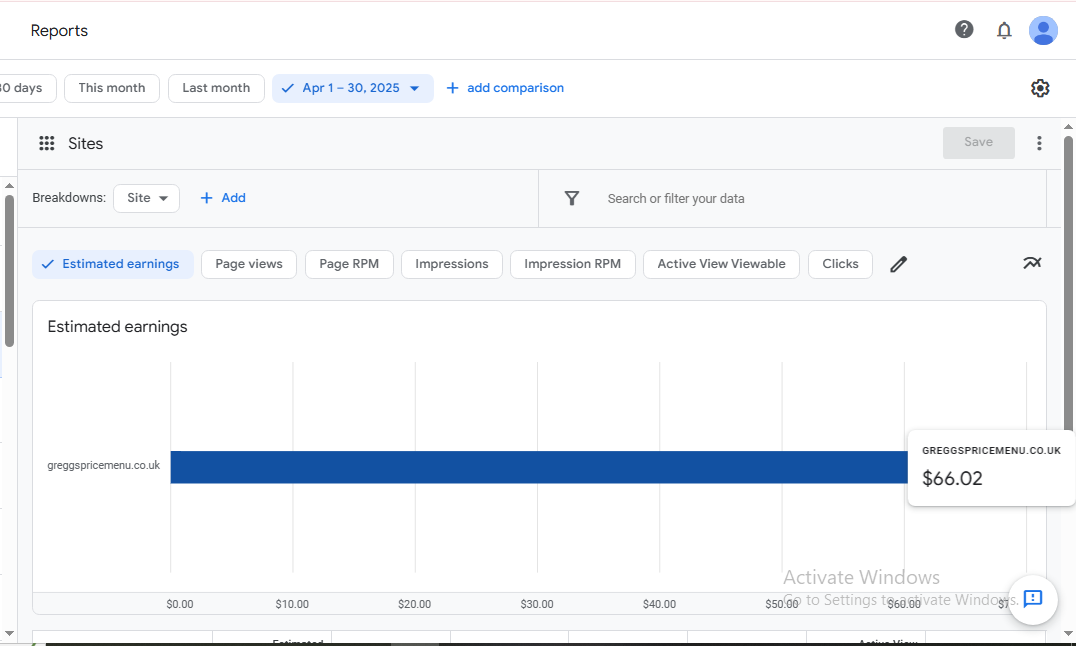The width and height of the screenshot is (1076, 646).
Task: Click the greggspricemenu.co.uk axis label
Action: [104, 465]
